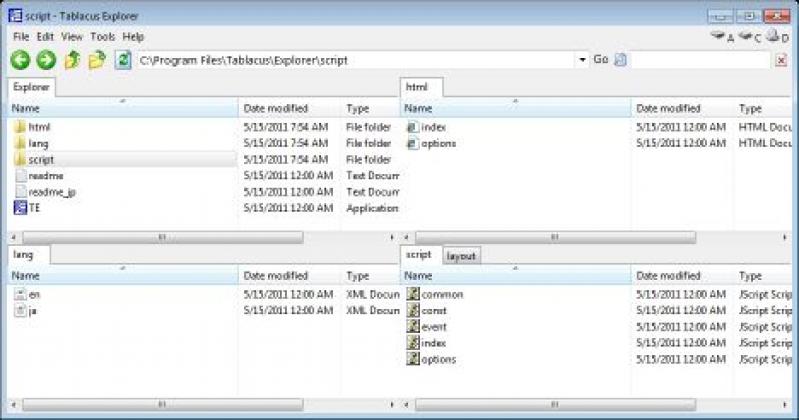Screen dimensions: 799x420
Task: Select the event JScript file icon
Action: click(413, 327)
